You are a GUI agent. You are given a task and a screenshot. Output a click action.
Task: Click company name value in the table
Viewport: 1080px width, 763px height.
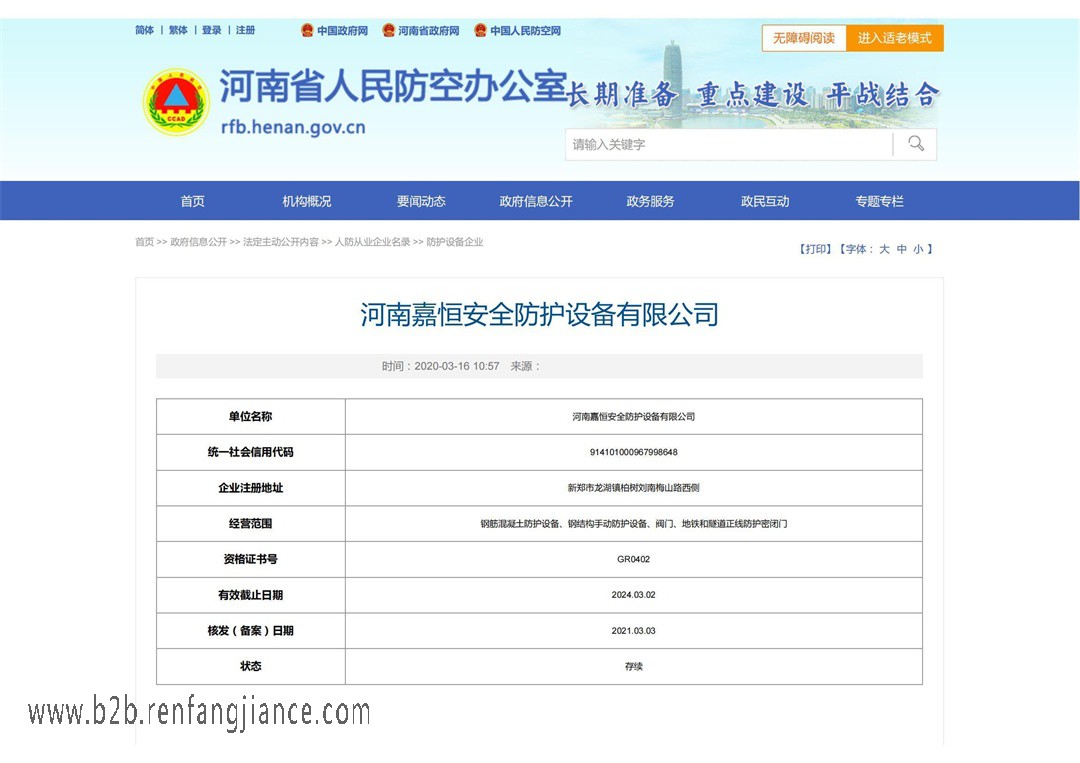coord(634,417)
